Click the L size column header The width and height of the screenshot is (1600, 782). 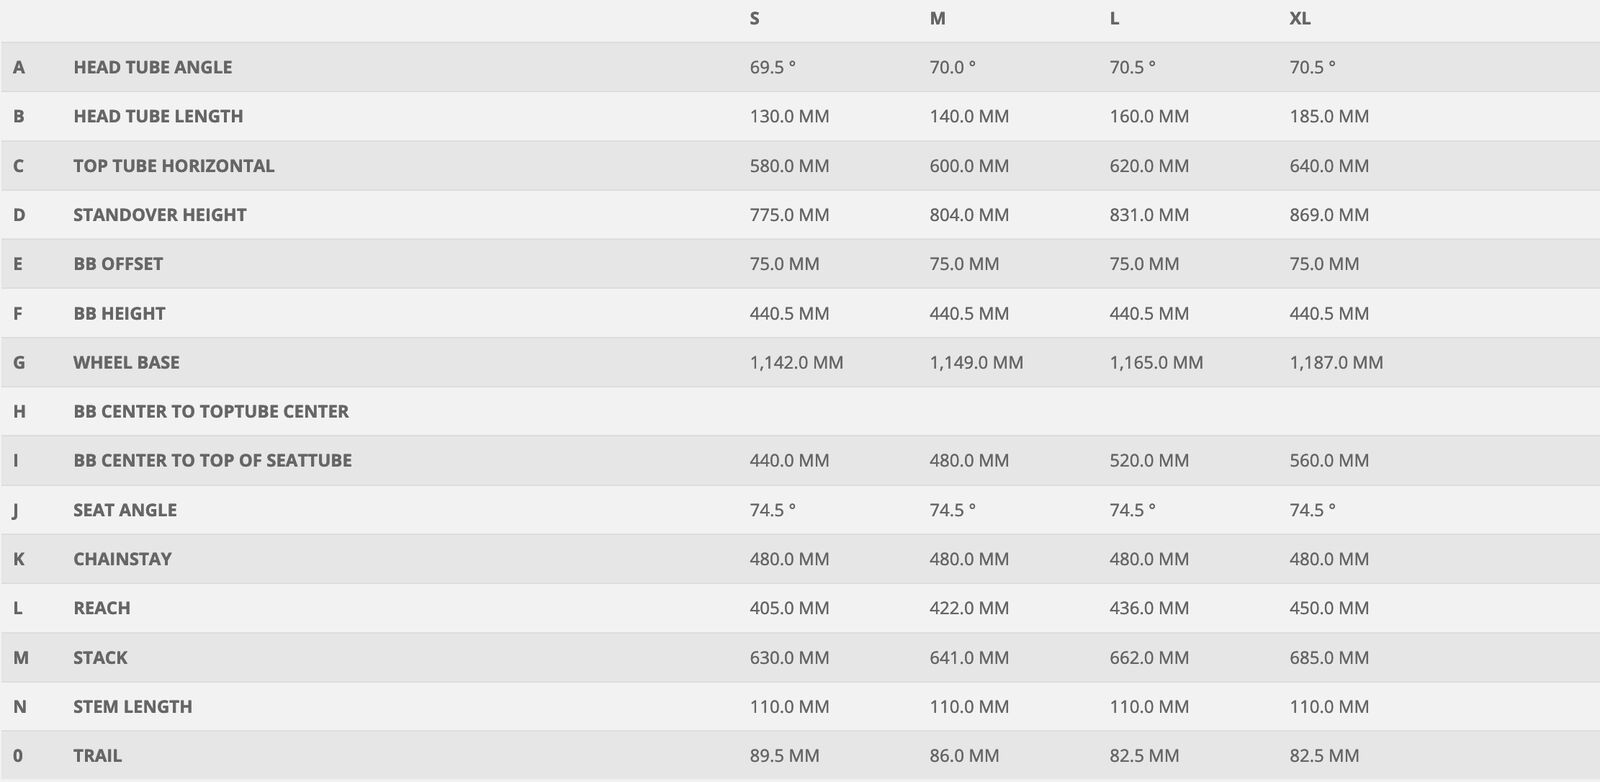[x=1114, y=18]
